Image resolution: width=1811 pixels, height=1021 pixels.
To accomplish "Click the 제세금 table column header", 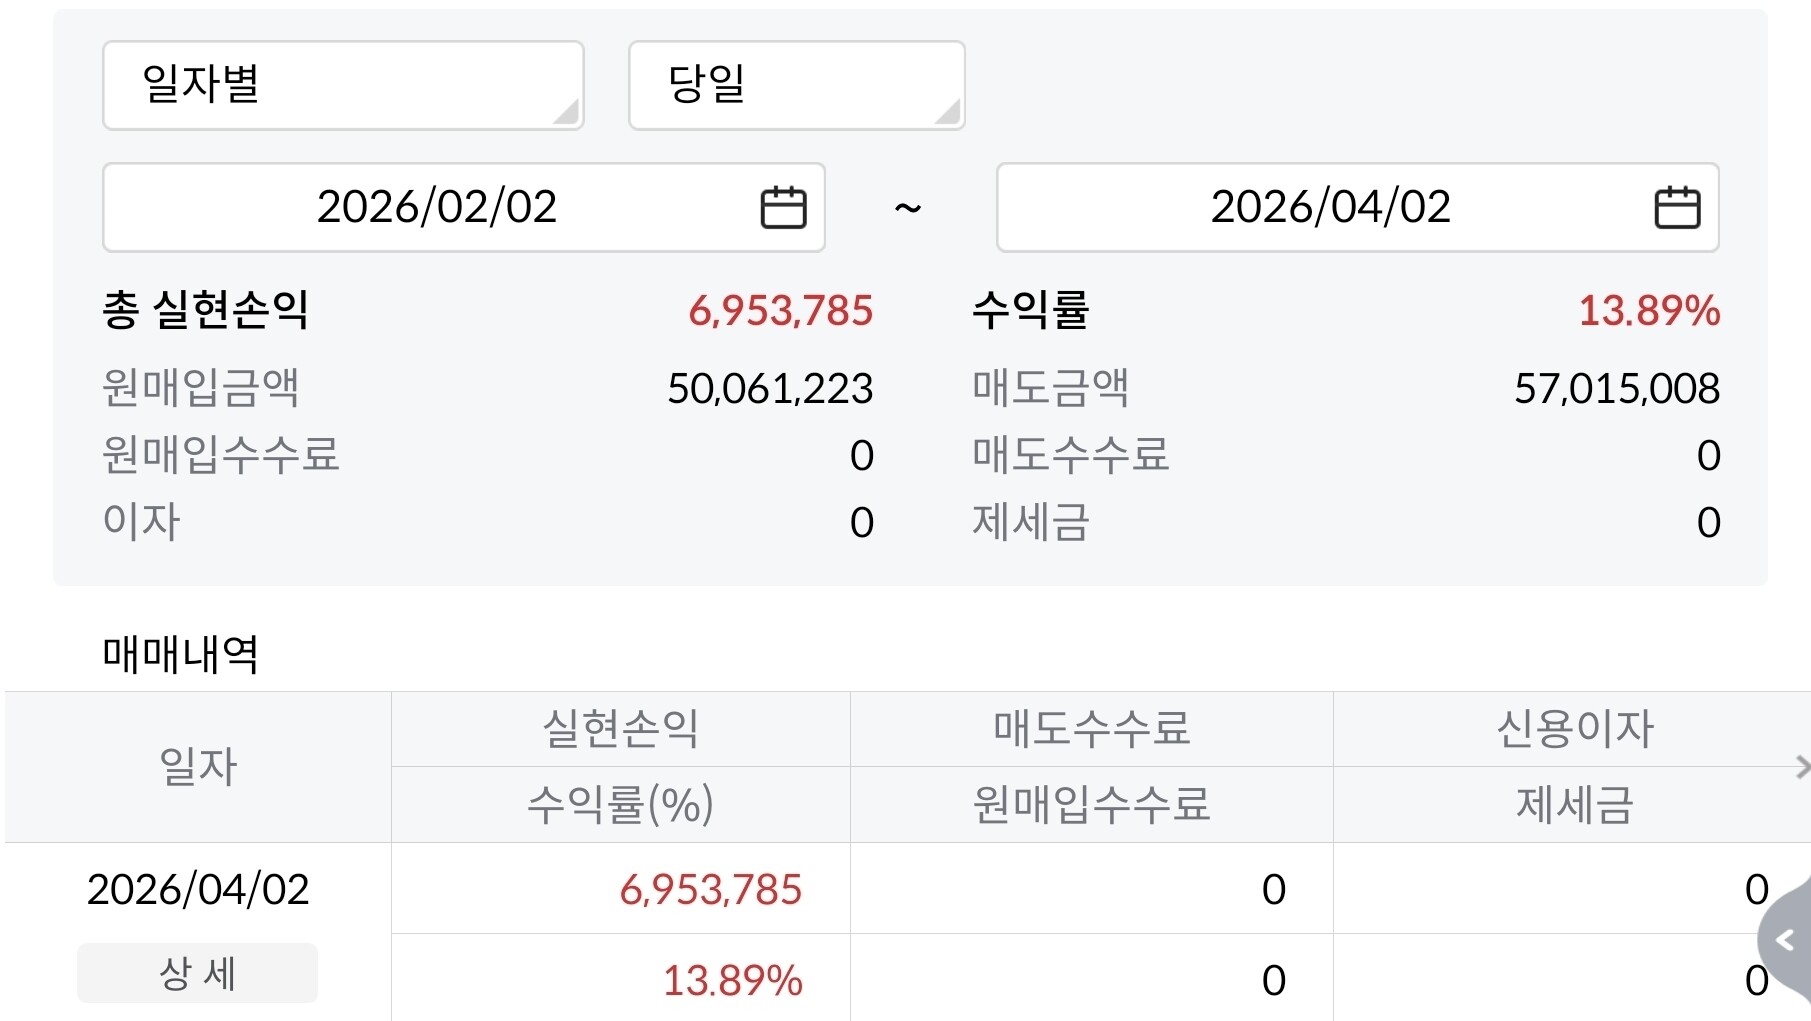I will point(1574,805).
